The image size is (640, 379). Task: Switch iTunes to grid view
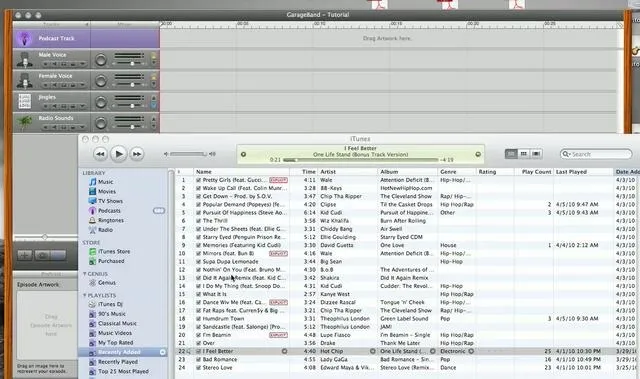coord(524,154)
